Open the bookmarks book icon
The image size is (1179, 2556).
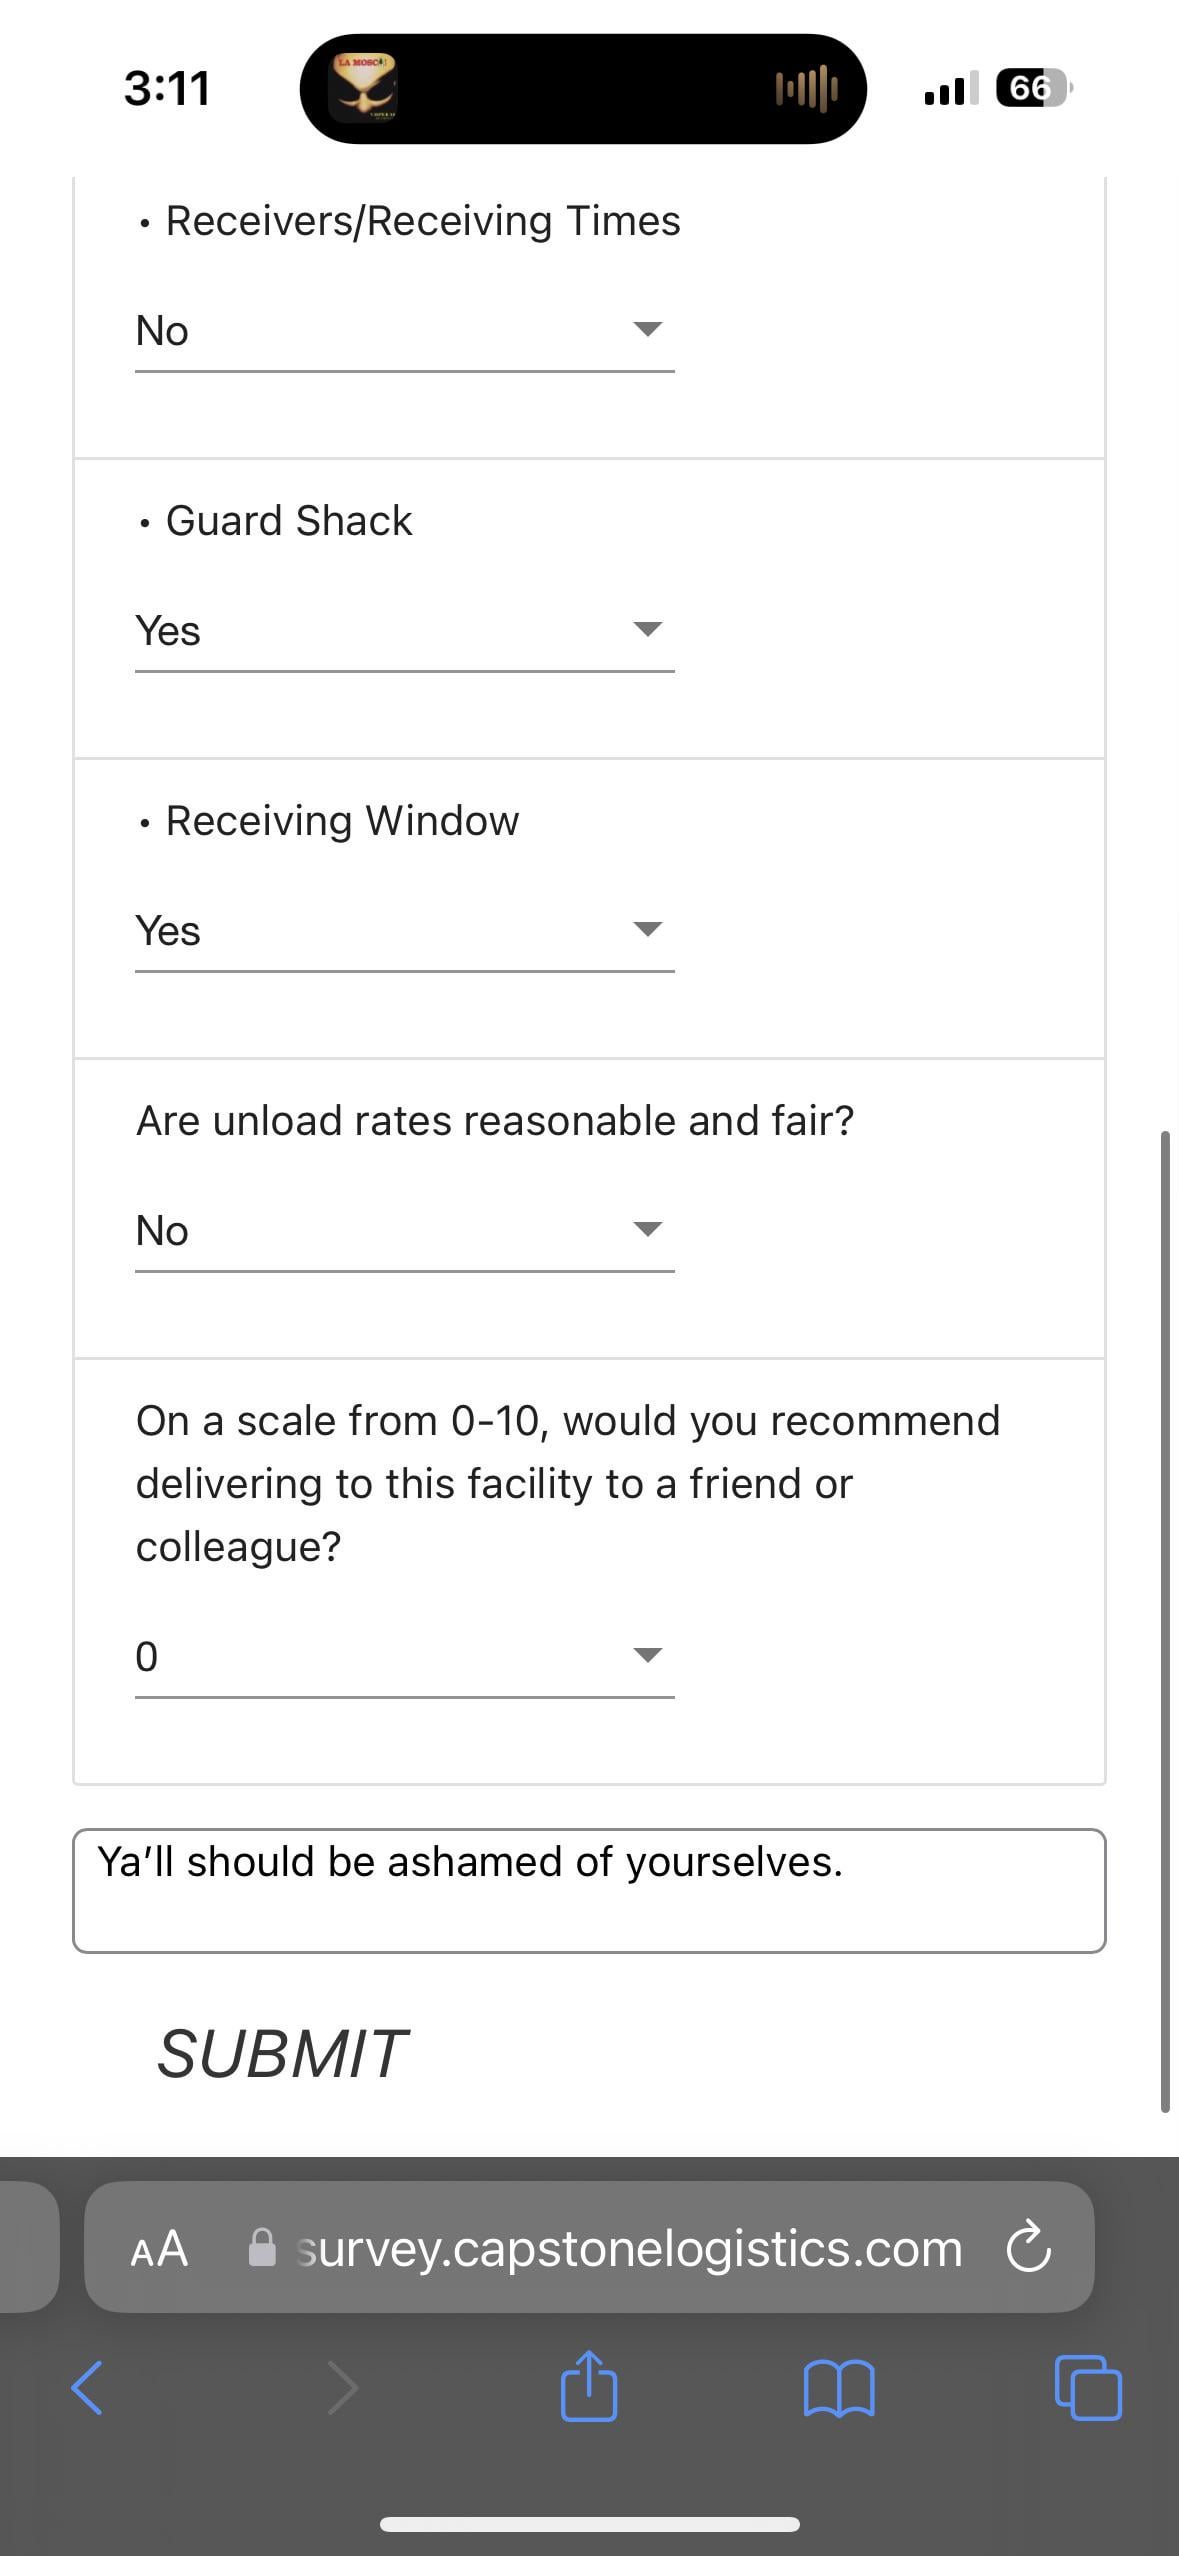point(839,2389)
